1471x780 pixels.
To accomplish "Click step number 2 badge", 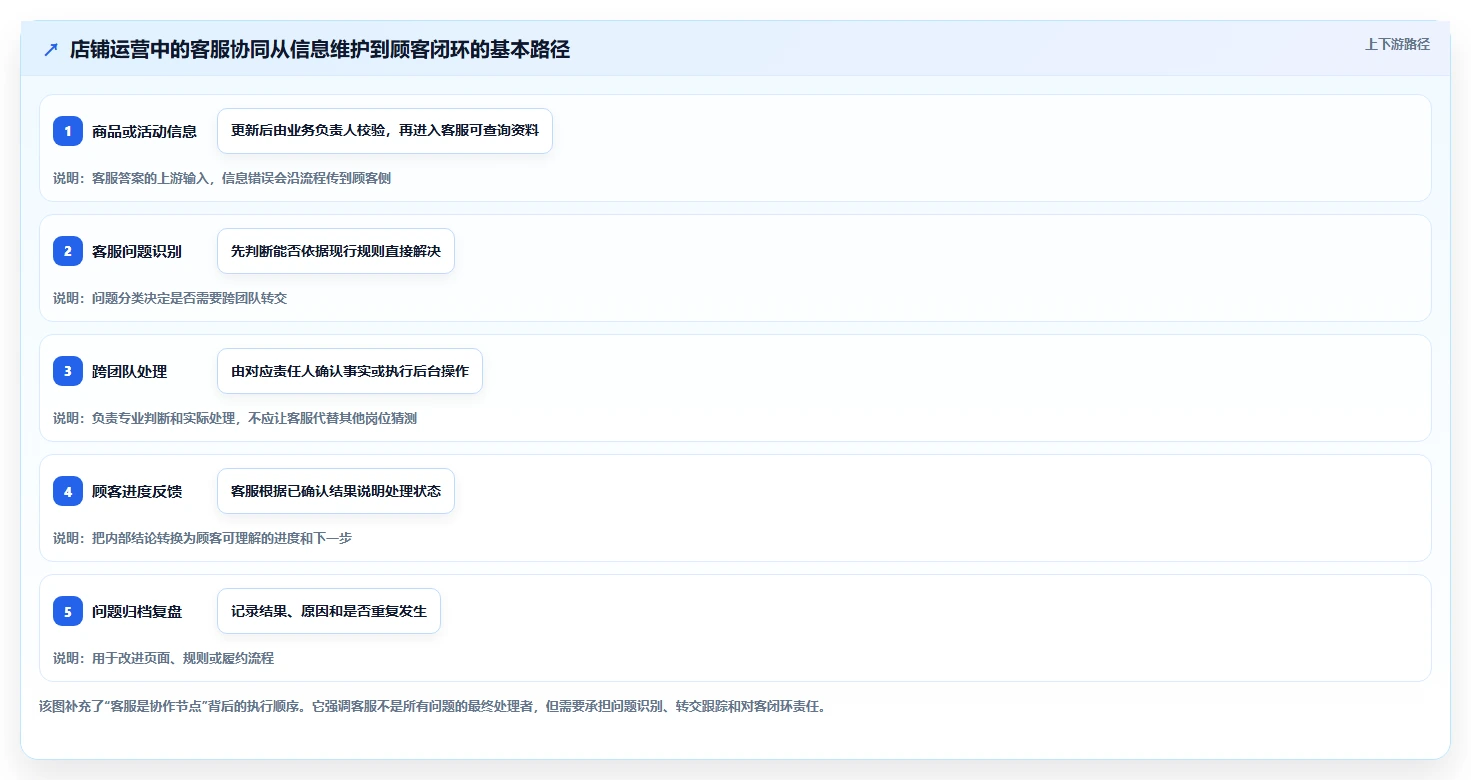I will pyautogui.click(x=68, y=251).
